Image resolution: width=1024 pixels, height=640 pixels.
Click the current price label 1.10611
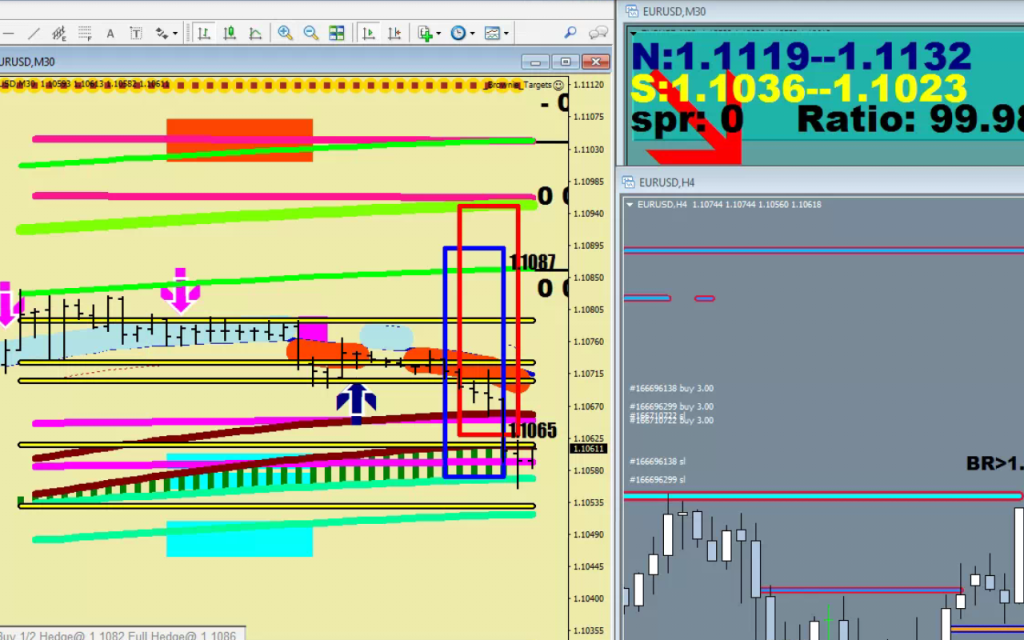point(587,450)
